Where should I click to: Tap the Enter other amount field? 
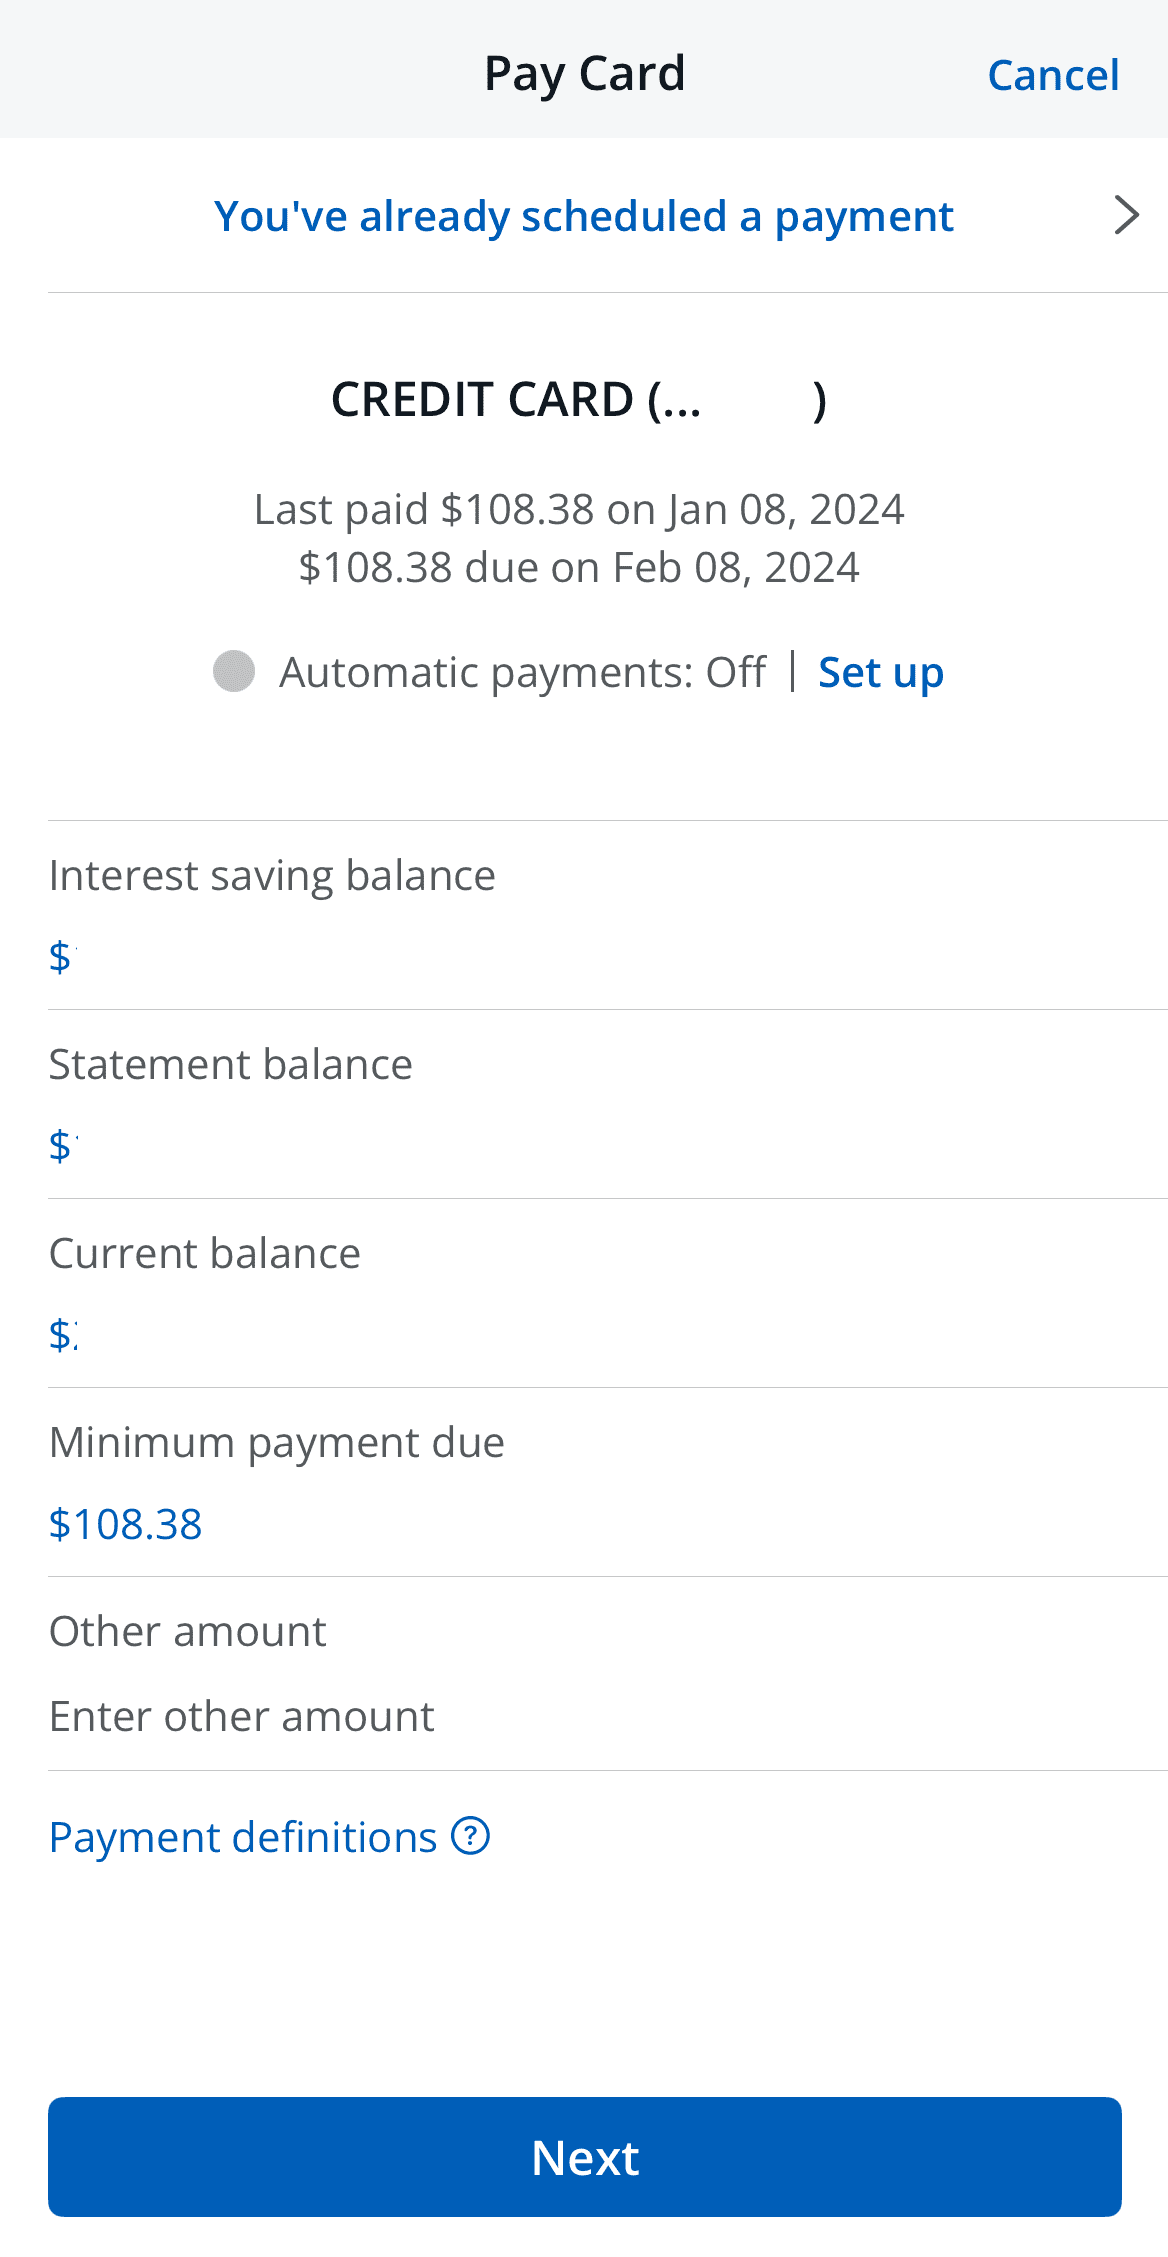point(241,1714)
